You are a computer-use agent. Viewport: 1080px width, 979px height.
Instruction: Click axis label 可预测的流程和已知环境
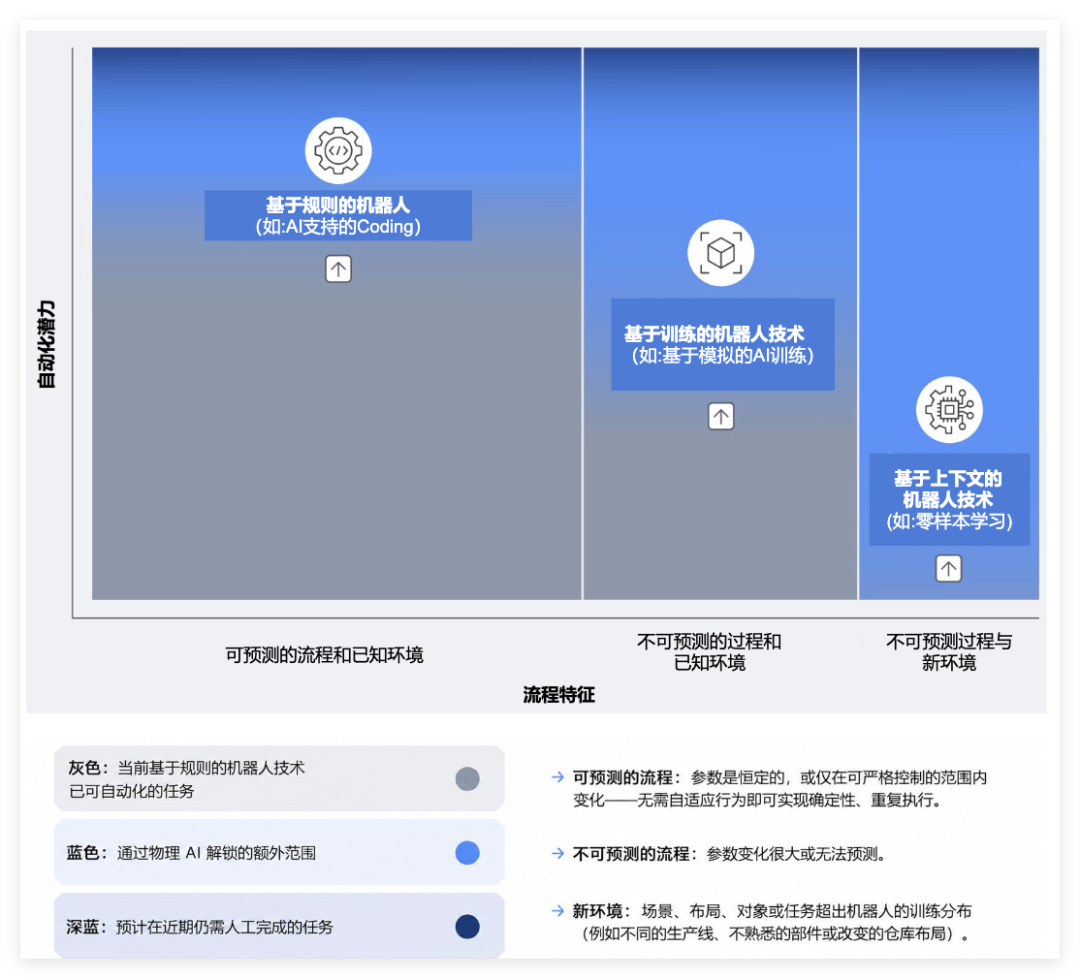click(324, 655)
